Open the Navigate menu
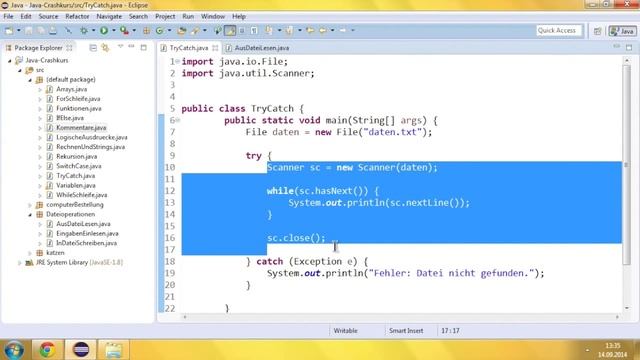640x360 pixels. click(109, 16)
